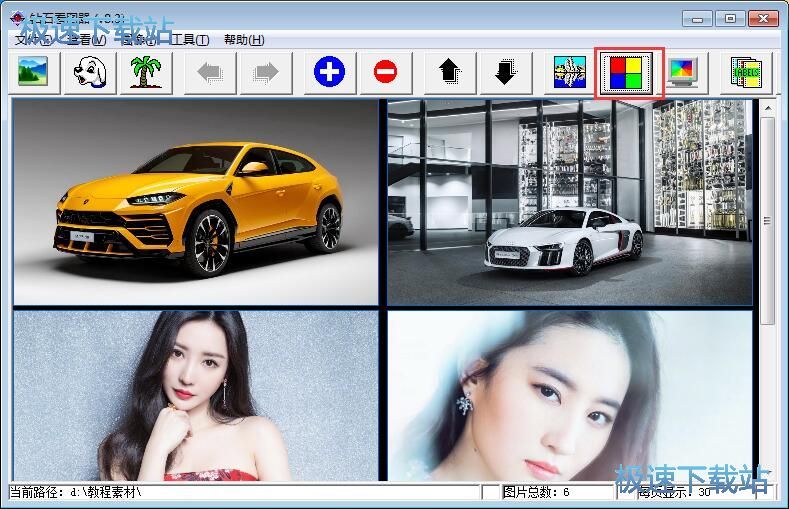
Task: Open the 文件(F) menu
Action: pos(33,40)
